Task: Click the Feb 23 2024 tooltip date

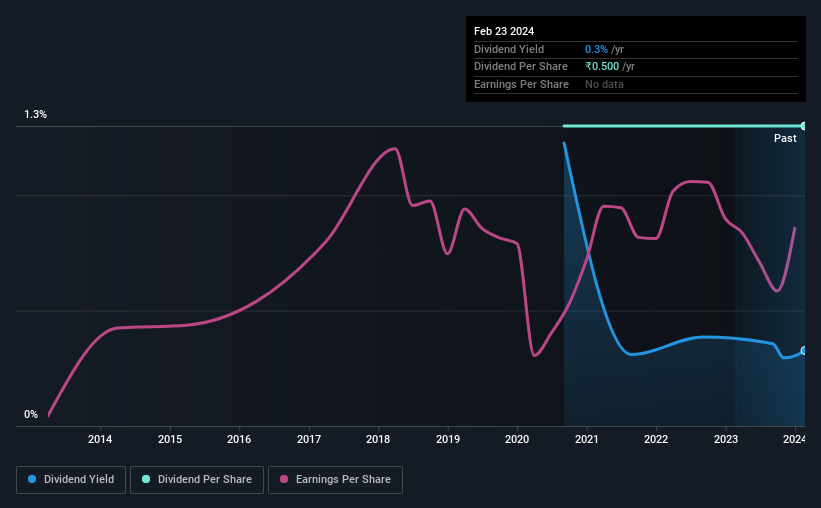Action: (504, 31)
